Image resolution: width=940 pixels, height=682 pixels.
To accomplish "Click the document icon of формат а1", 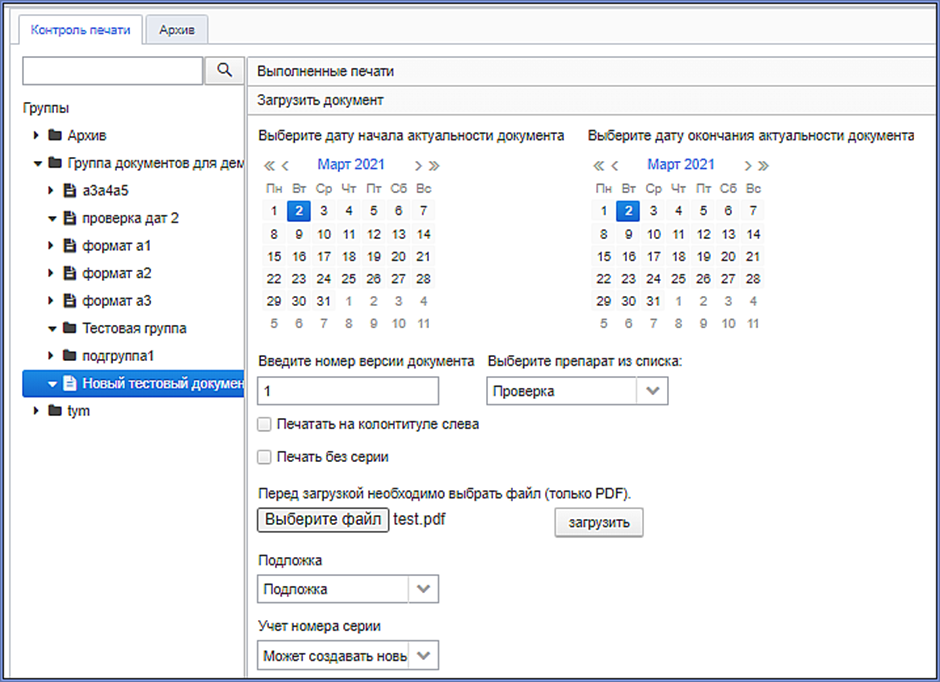I will (70, 245).
